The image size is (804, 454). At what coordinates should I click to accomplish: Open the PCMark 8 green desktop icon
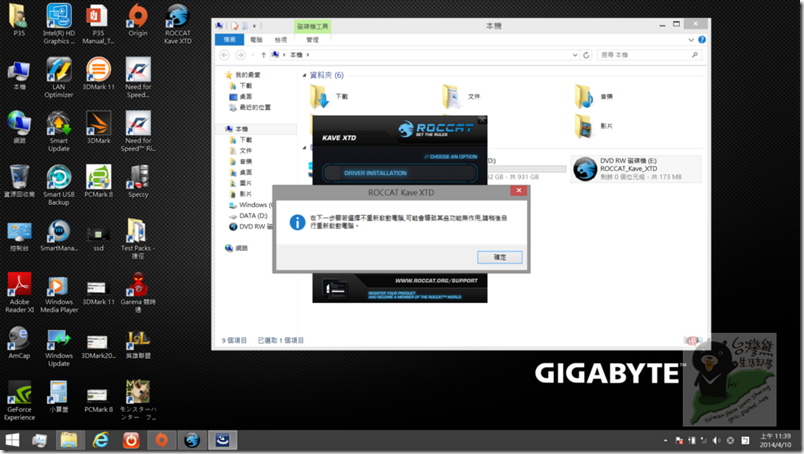[98, 181]
